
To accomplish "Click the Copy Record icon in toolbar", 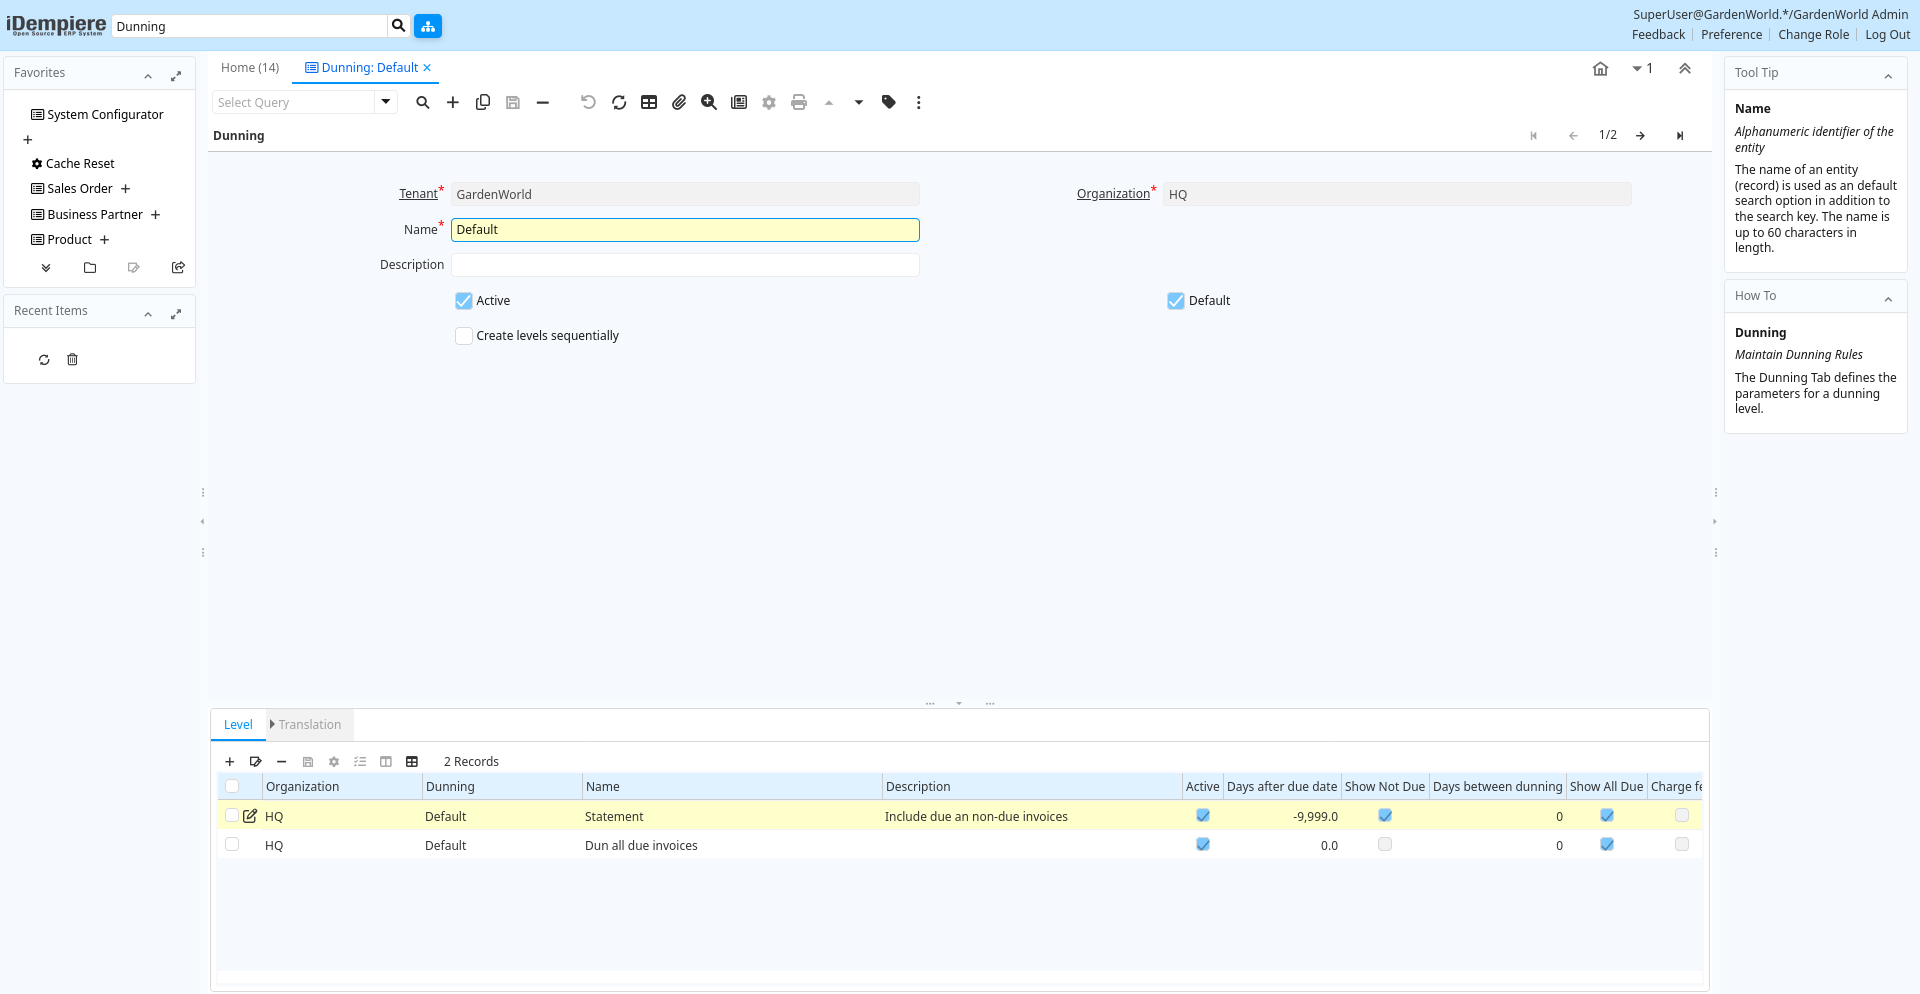I will coord(483,102).
